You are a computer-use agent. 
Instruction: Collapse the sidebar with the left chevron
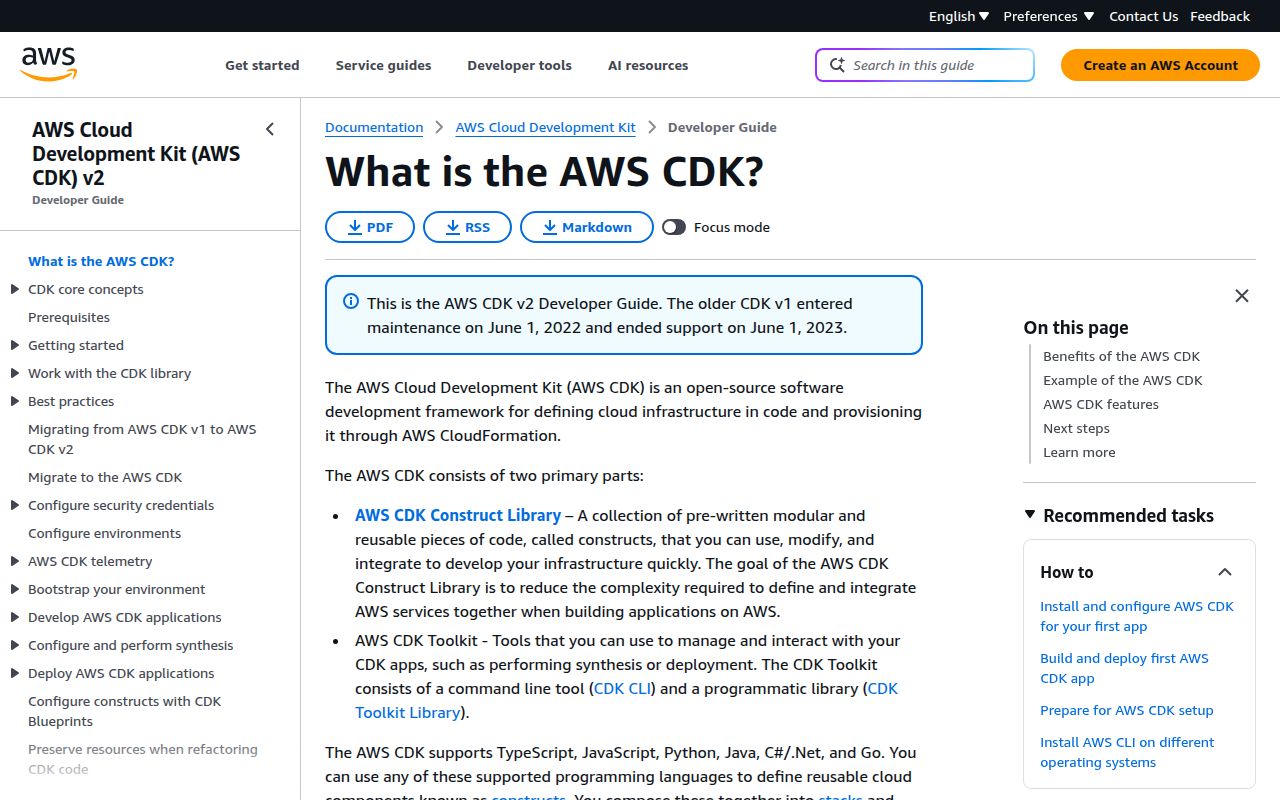(x=270, y=129)
